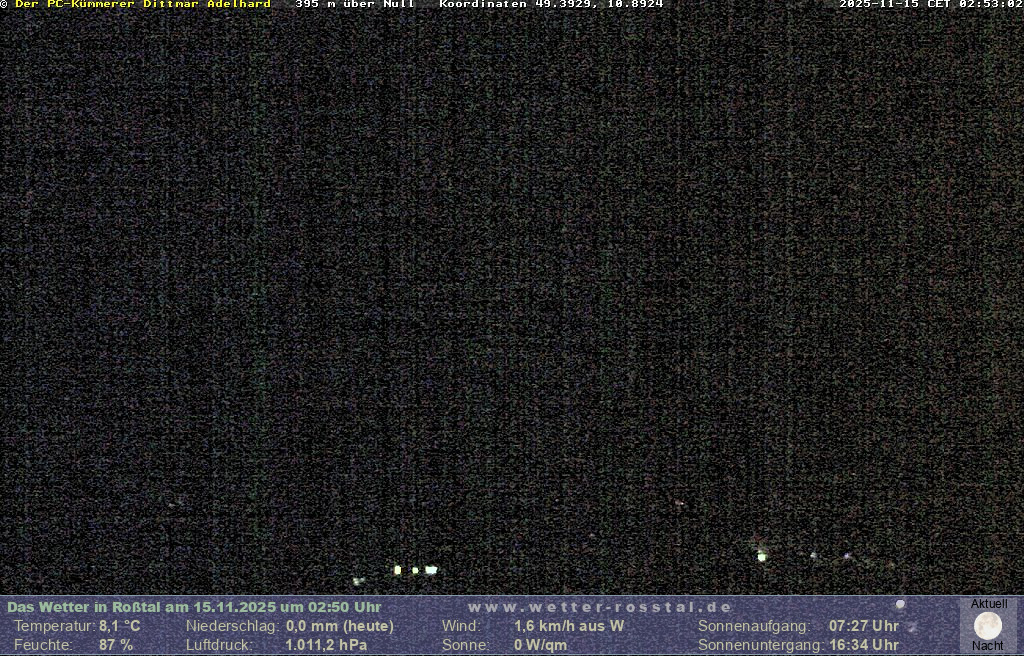Viewport: 1024px width, 656px height.
Task: Click the 'Nacht' label below the moon
Action: [988, 646]
